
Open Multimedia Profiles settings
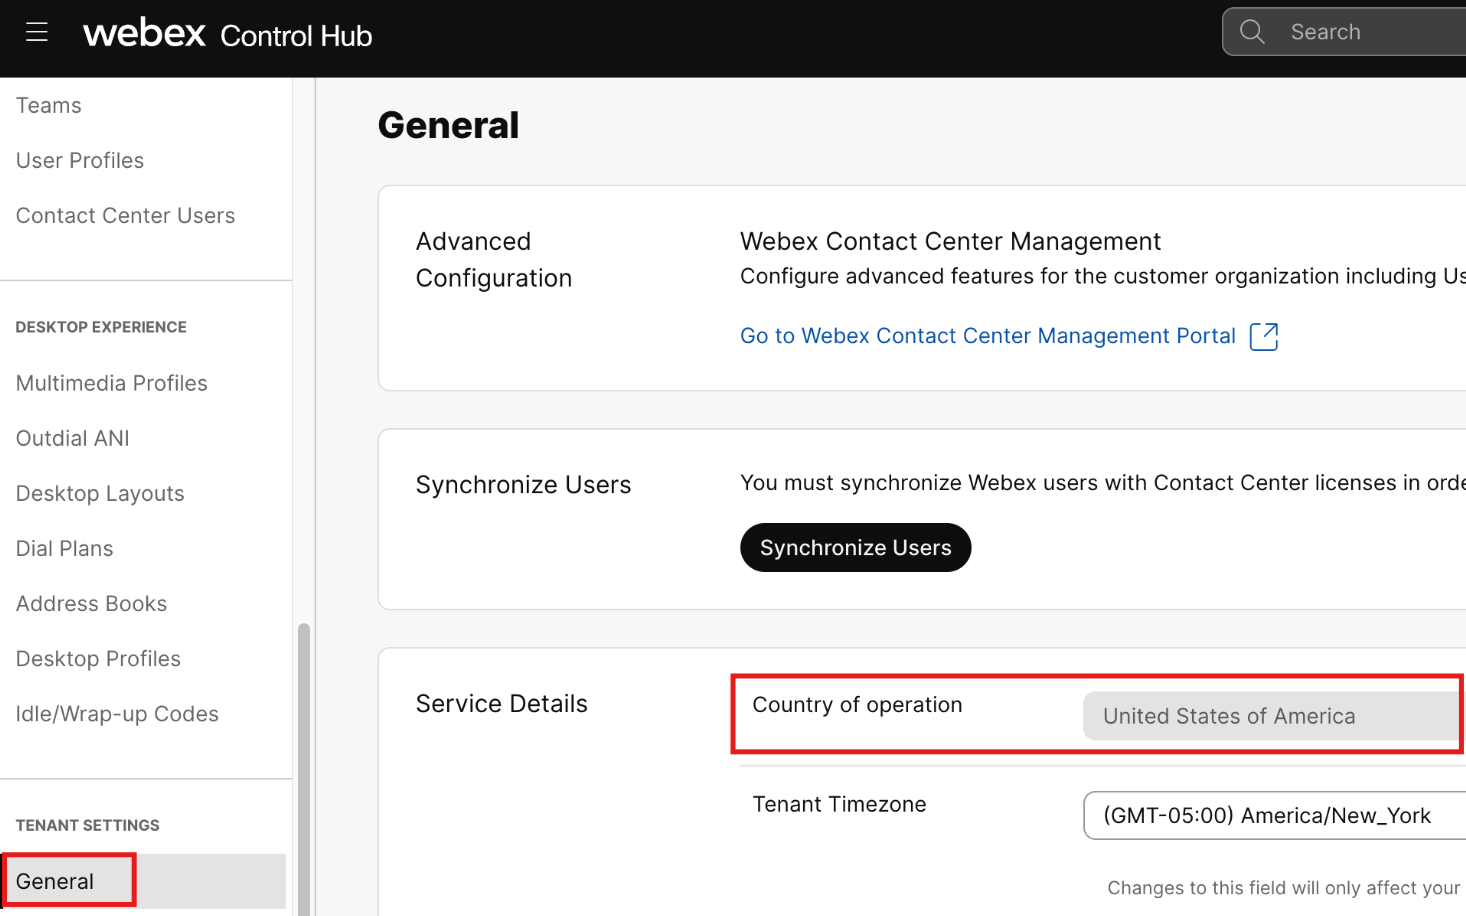[x=112, y=384]
